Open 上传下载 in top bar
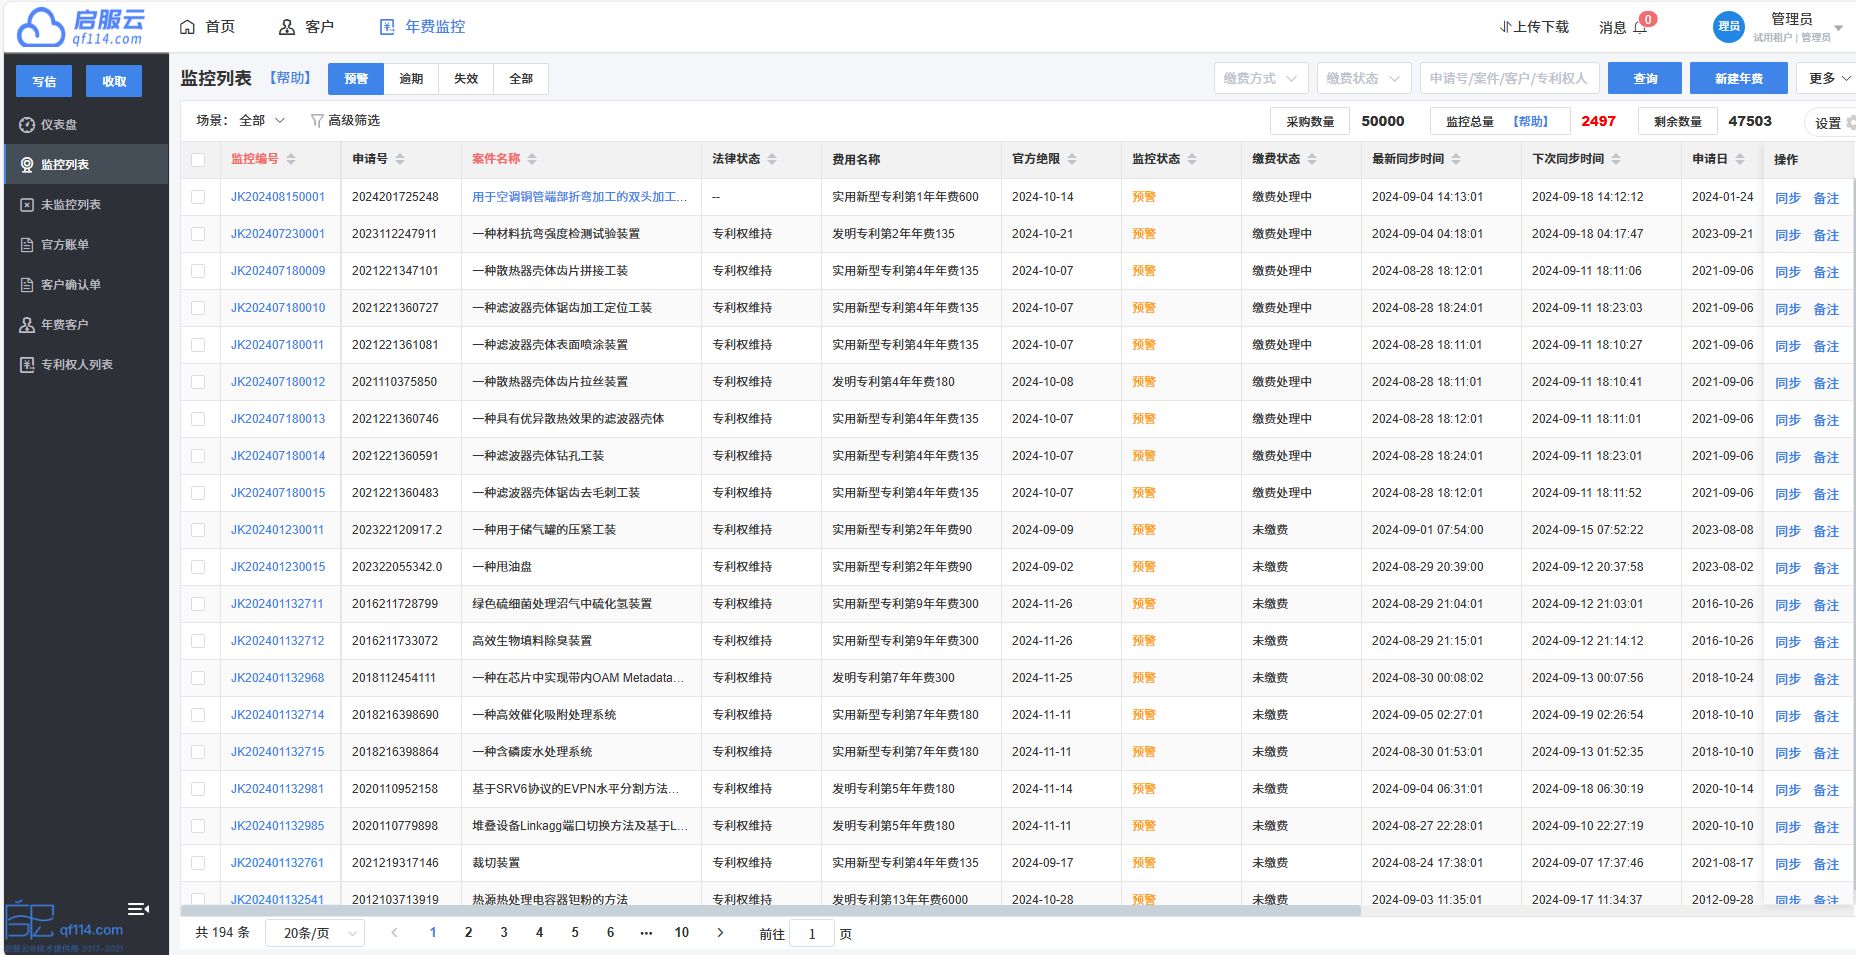Viewport: 1856px width, 955px height. click(1534, 27)
